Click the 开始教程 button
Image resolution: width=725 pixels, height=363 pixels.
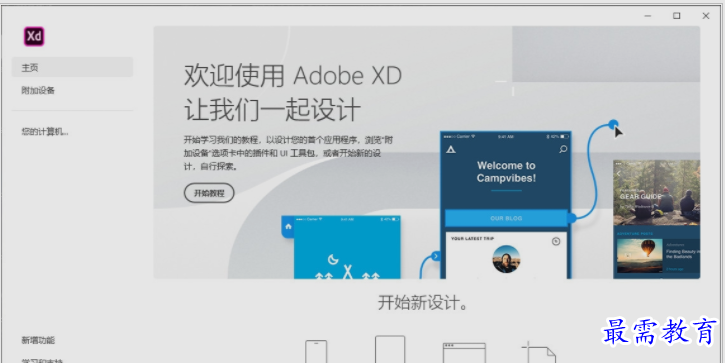click(x=209, y=193)
